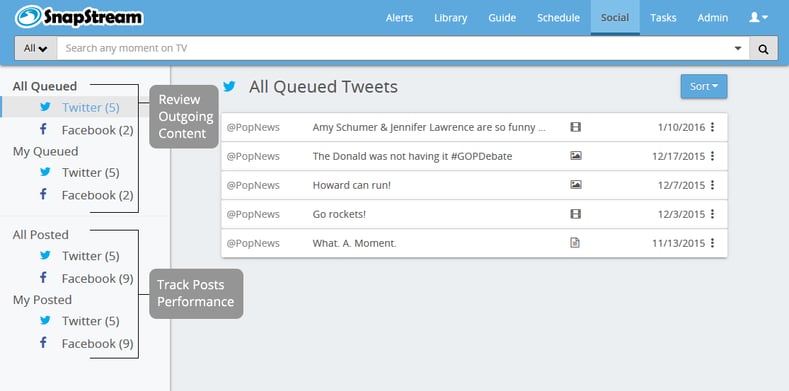Open The Donald was not having it tweet
Image resolution: width=789 pixels, height=391 pixels.
(412, 156)
